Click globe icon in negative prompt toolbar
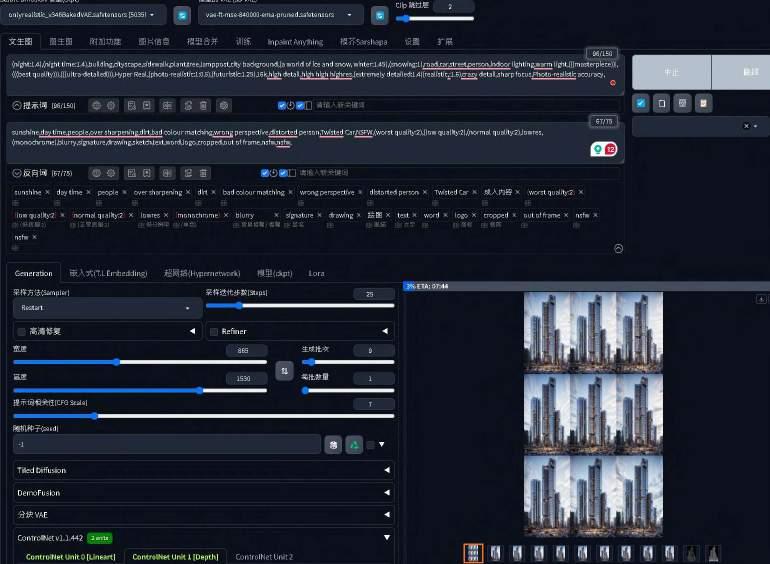The width and height of the screenshot is (770, 564). tap(96, 173)
